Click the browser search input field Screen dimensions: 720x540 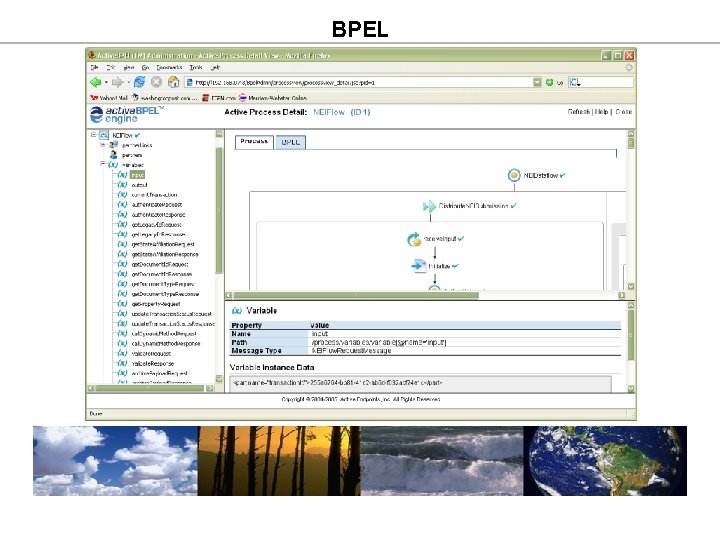tap(606, 82)
